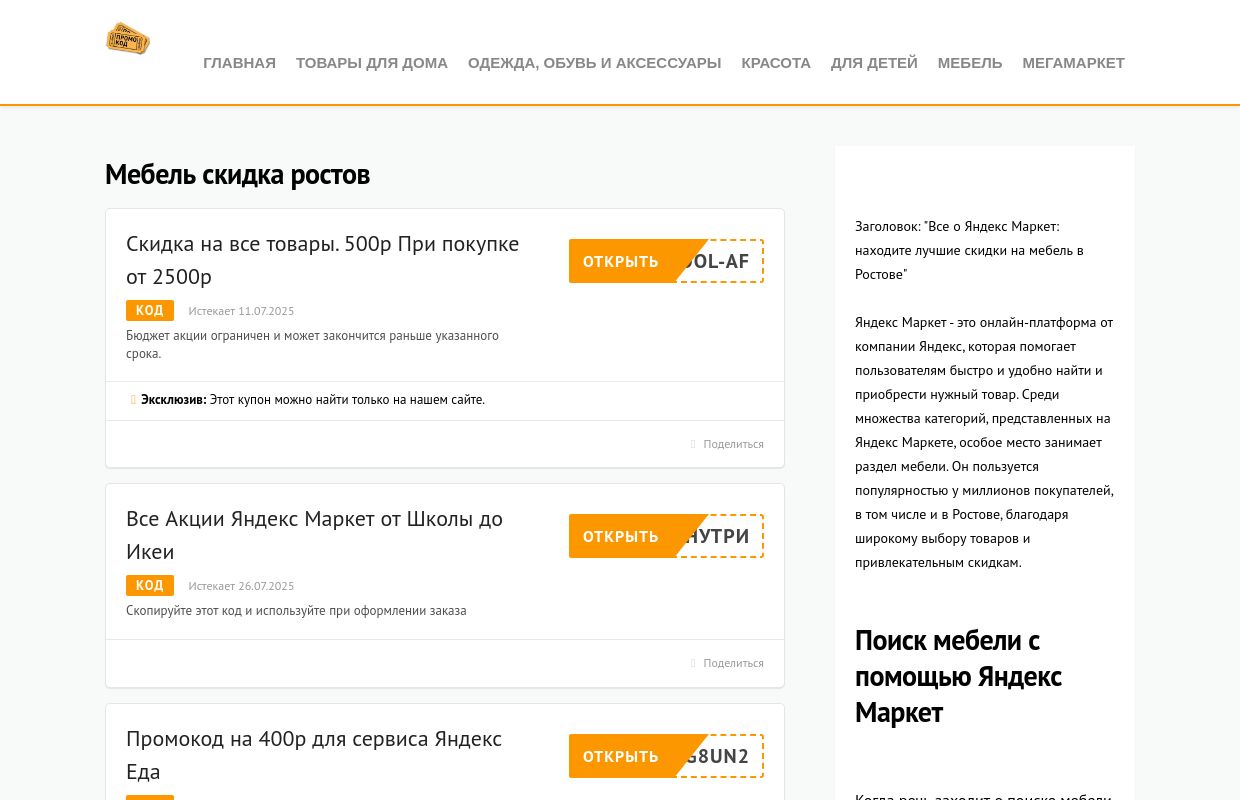Click text Бюджет акции ограничен
This screenshot has height=800, width=1240.
[x=312, y=344]
